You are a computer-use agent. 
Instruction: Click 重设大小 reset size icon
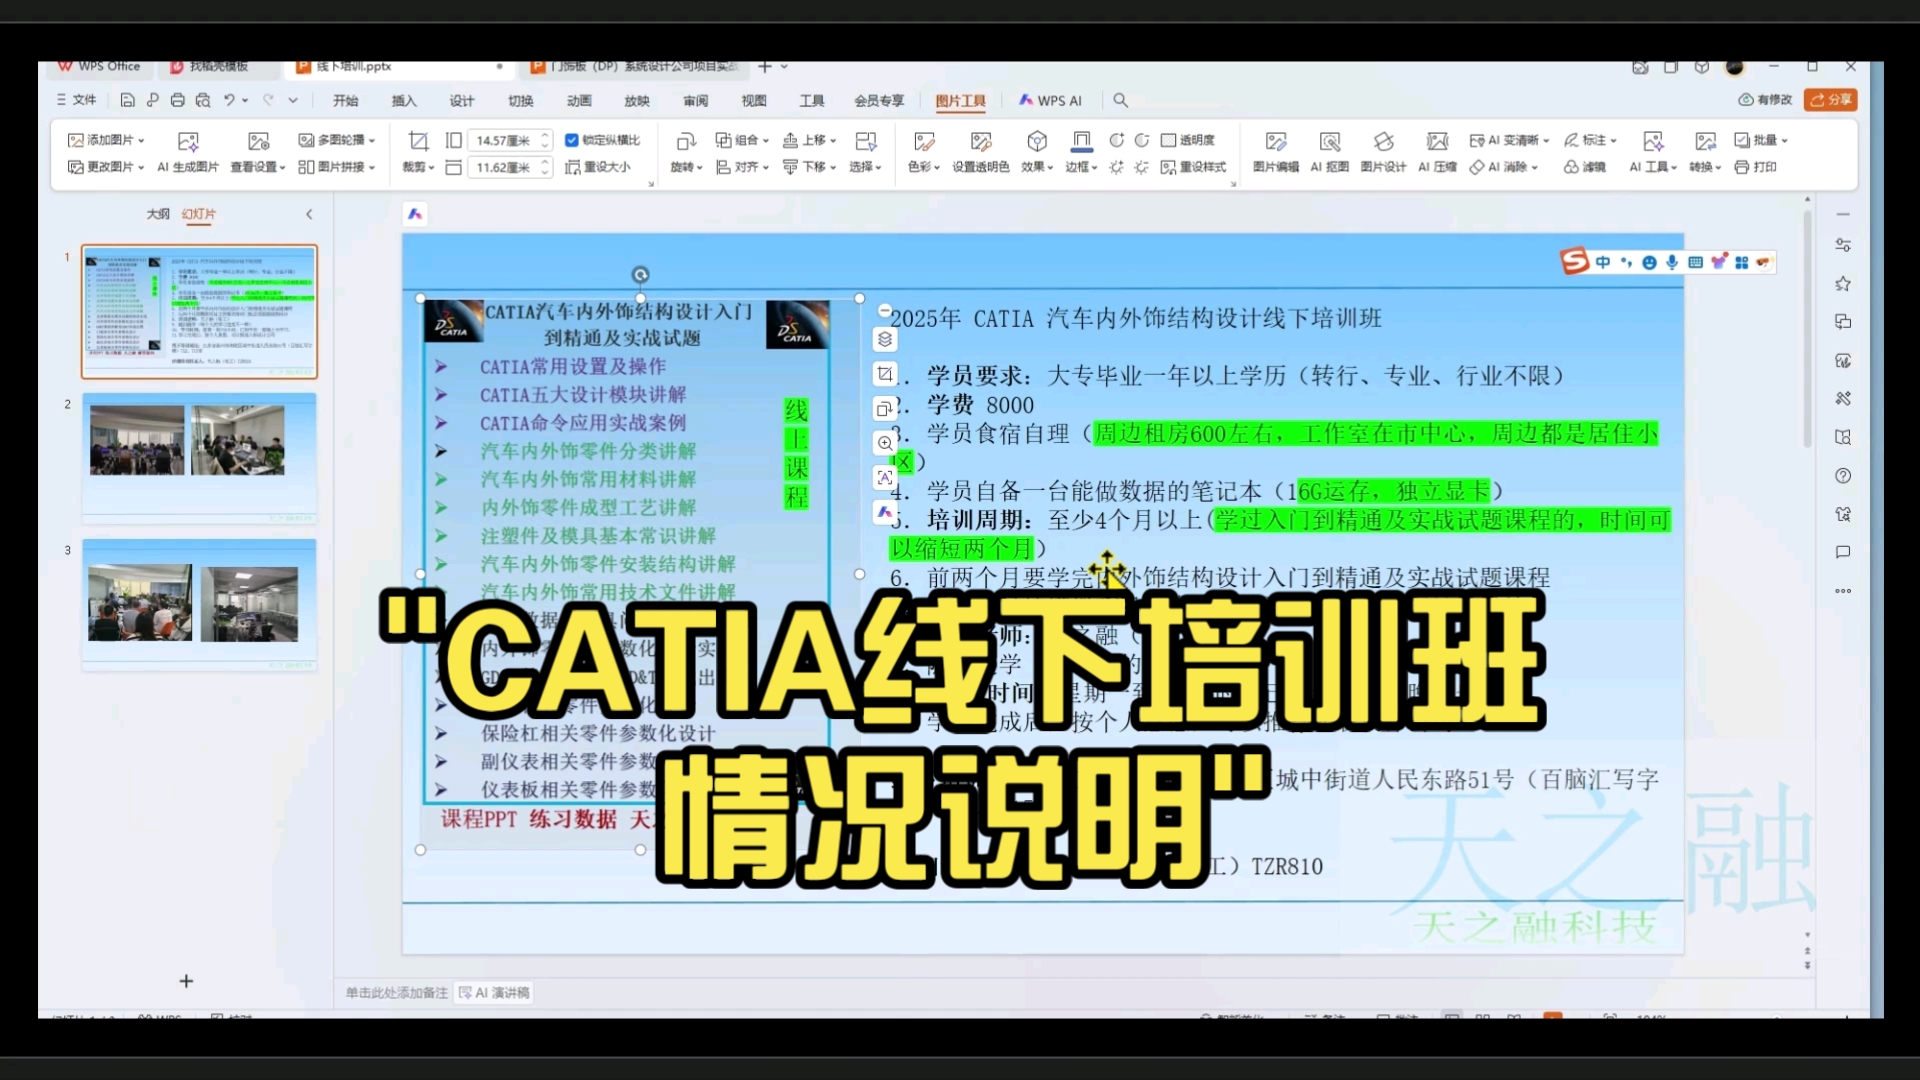[598, 167]
